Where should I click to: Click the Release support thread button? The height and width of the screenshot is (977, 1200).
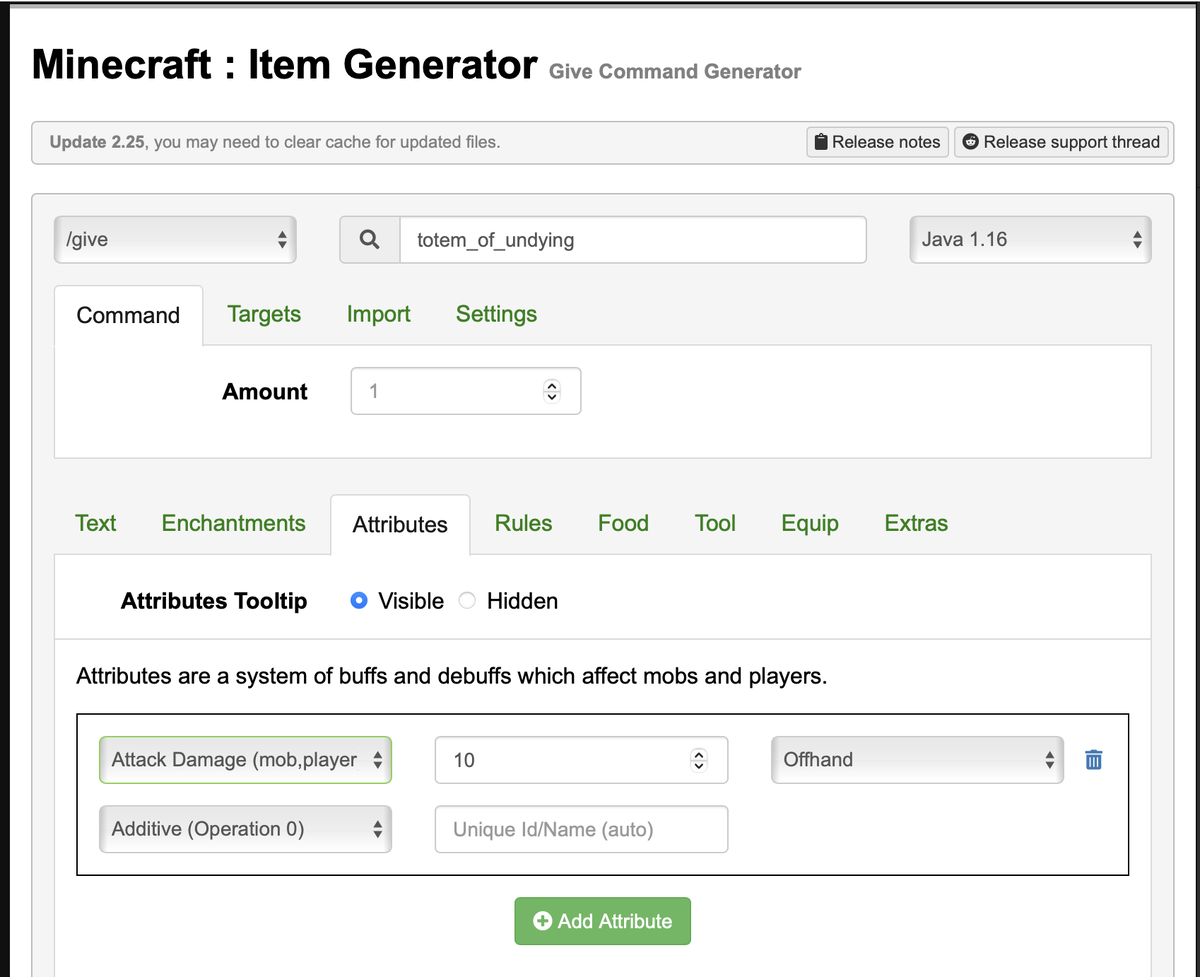(x=1061, y=142)
